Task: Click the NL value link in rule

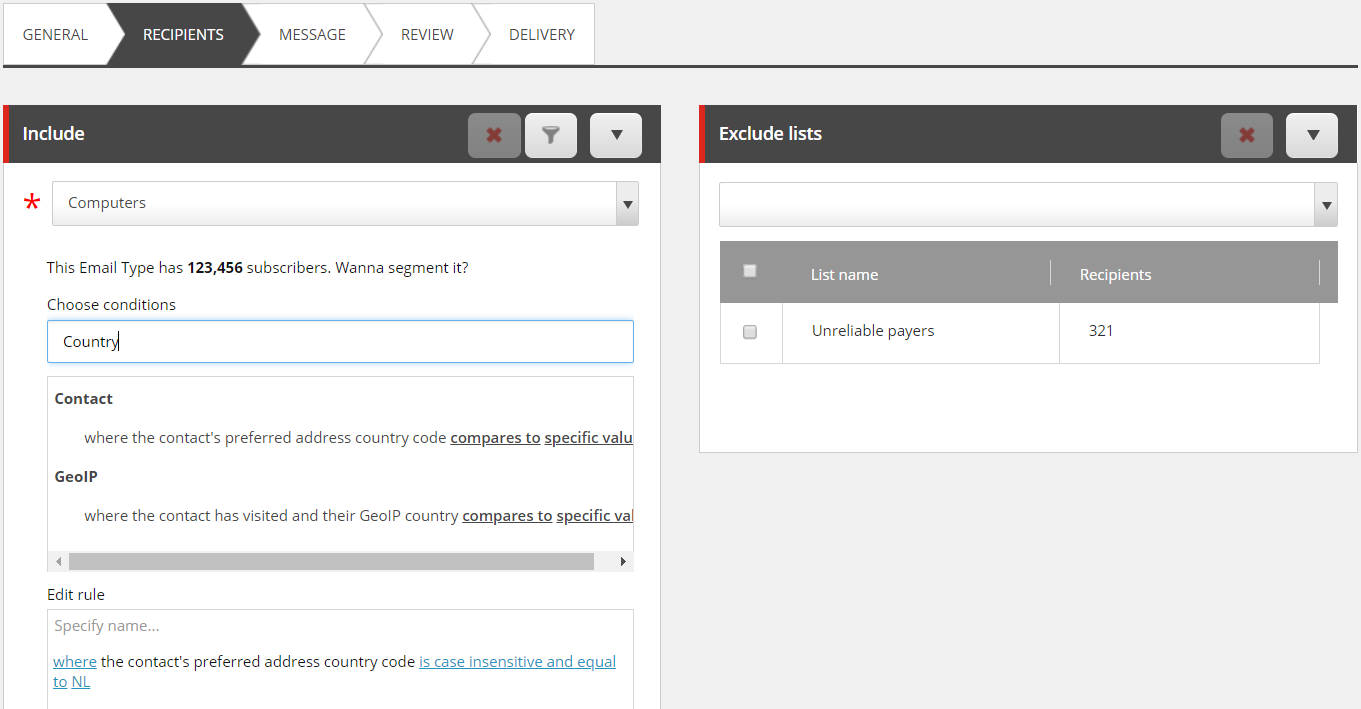Action: tap(81, 682)
